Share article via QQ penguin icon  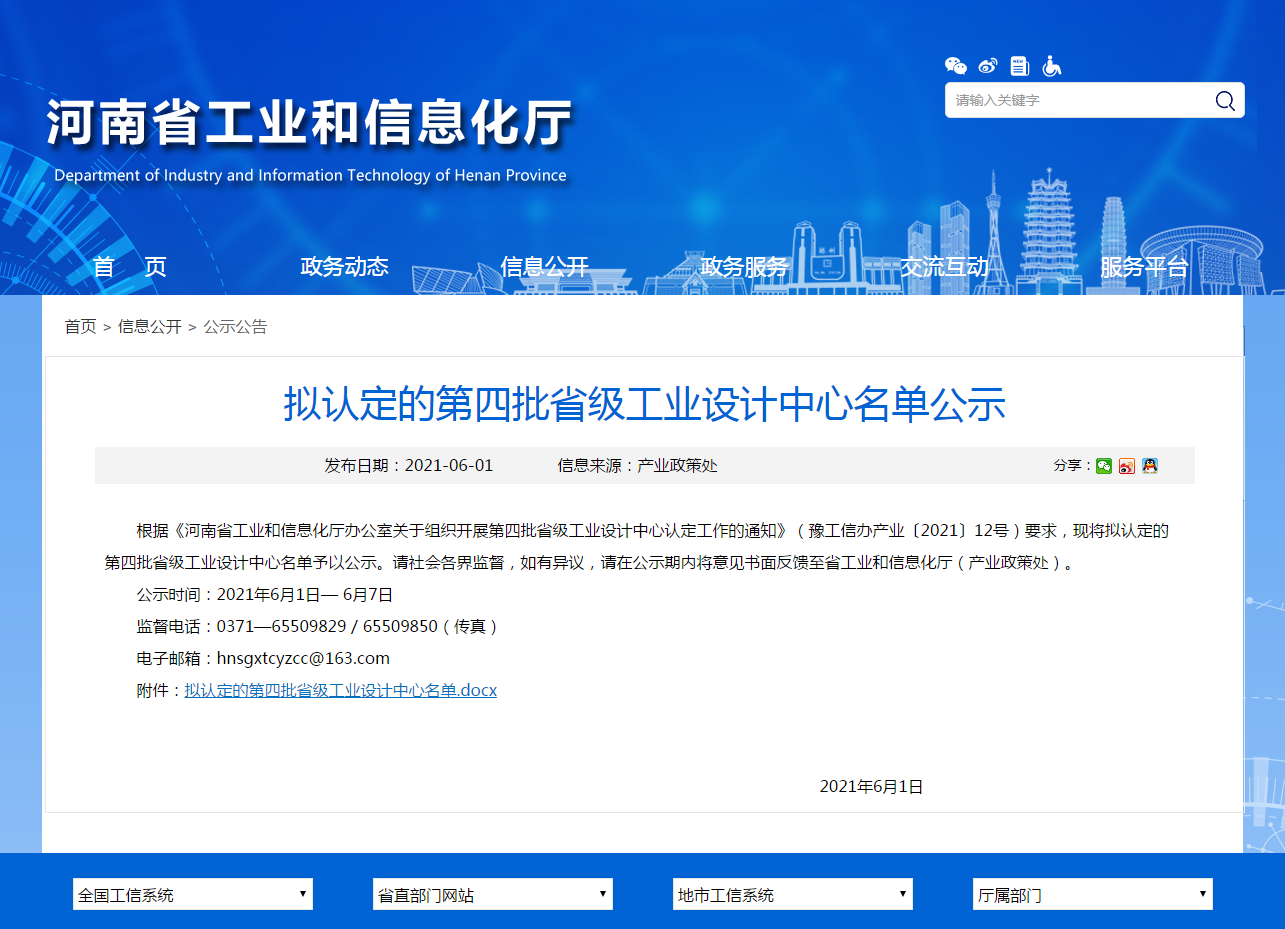point(1150,466)
